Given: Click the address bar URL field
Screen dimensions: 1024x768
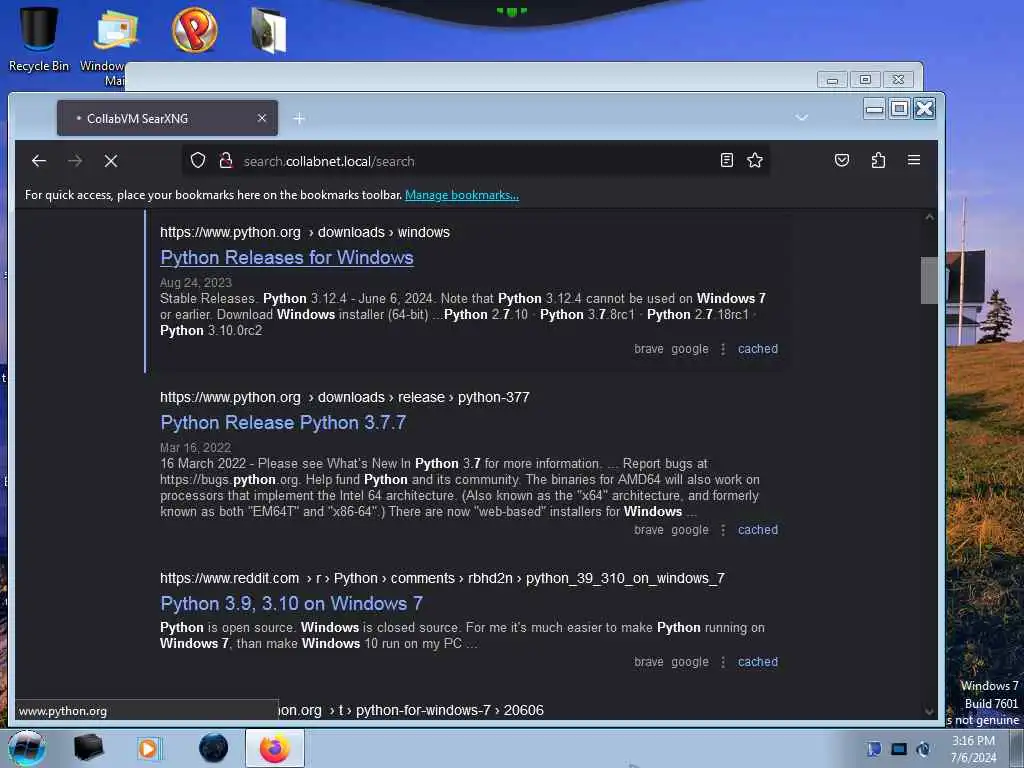Looking at the screenshot, I should point(477,161).
